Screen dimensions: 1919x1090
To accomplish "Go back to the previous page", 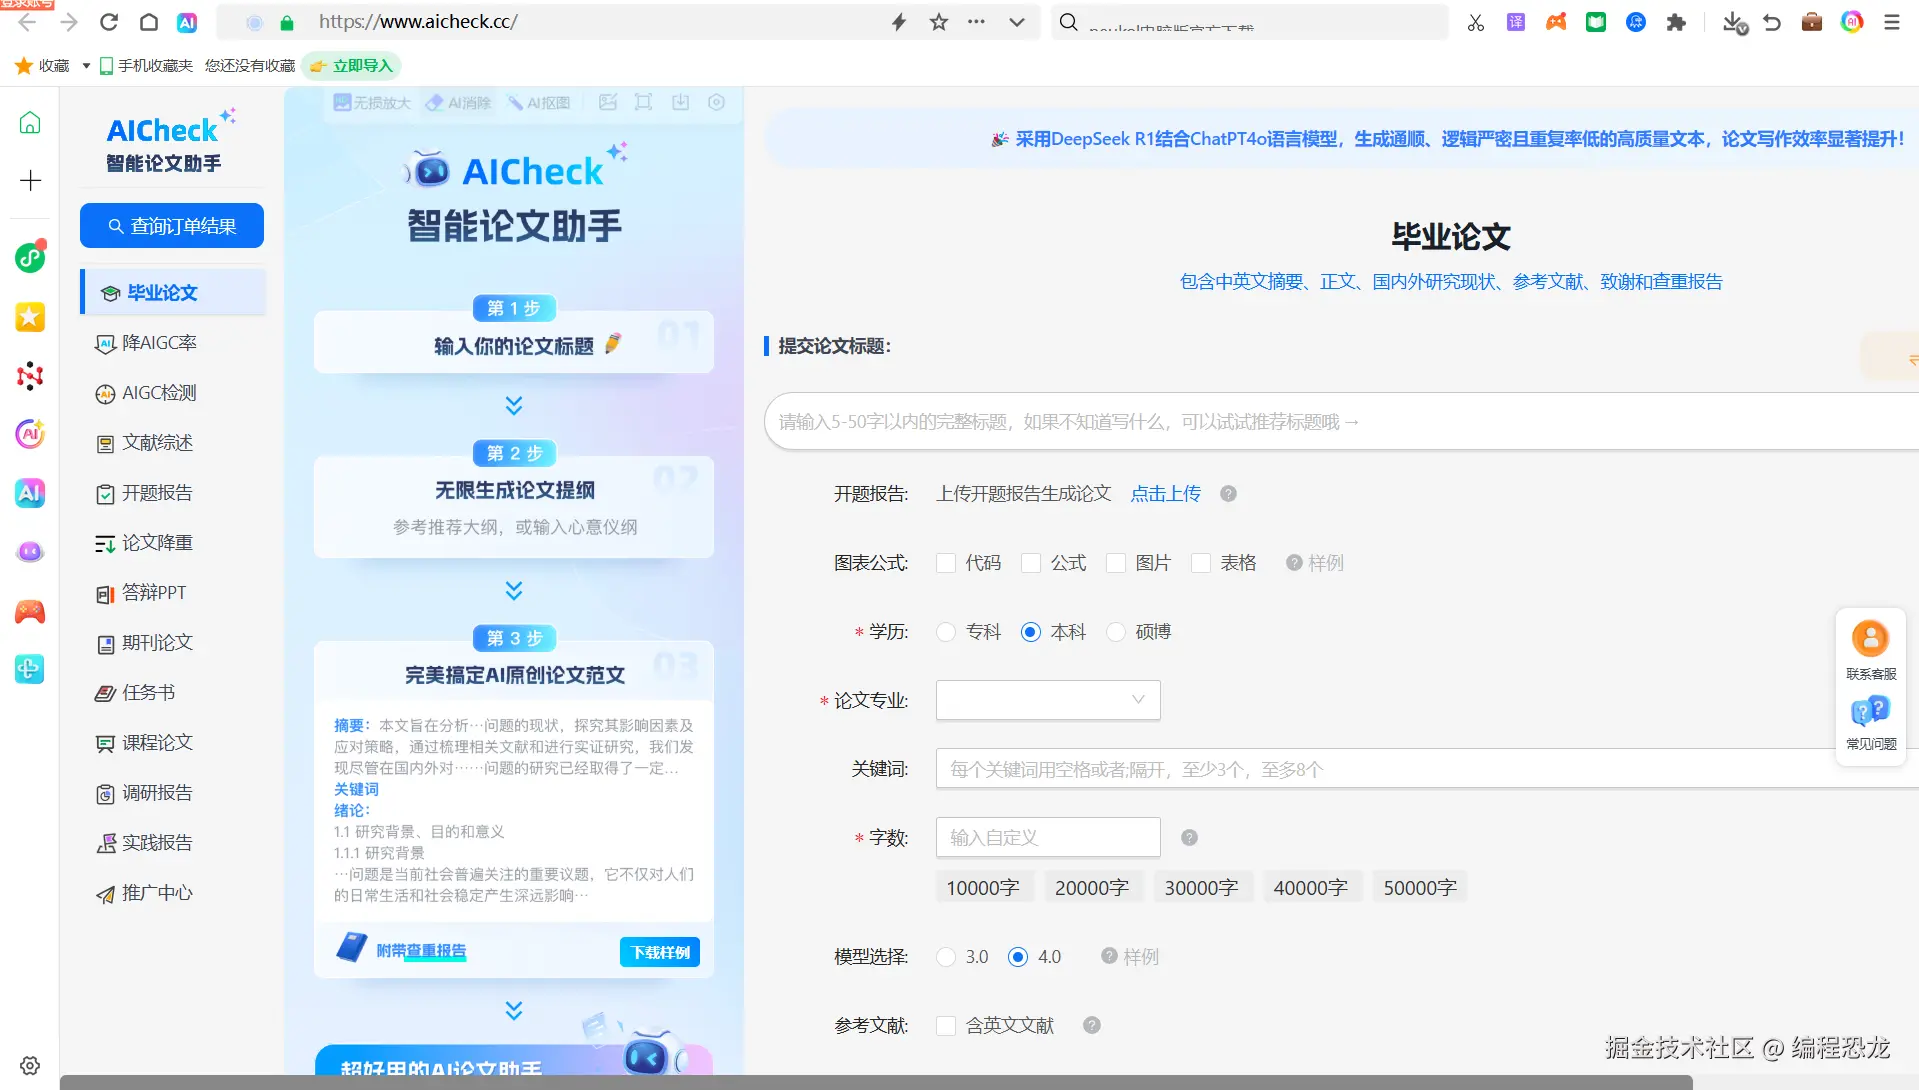I will [x=27, y=22].
